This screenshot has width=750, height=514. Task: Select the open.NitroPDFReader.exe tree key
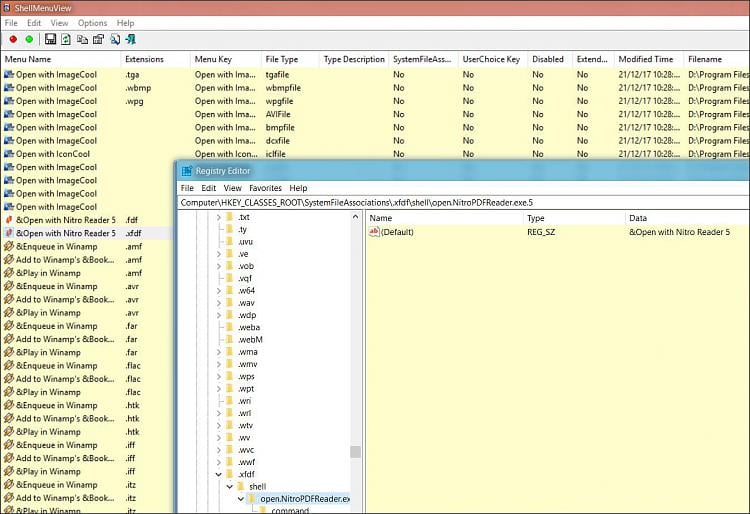tap(297, 499)
